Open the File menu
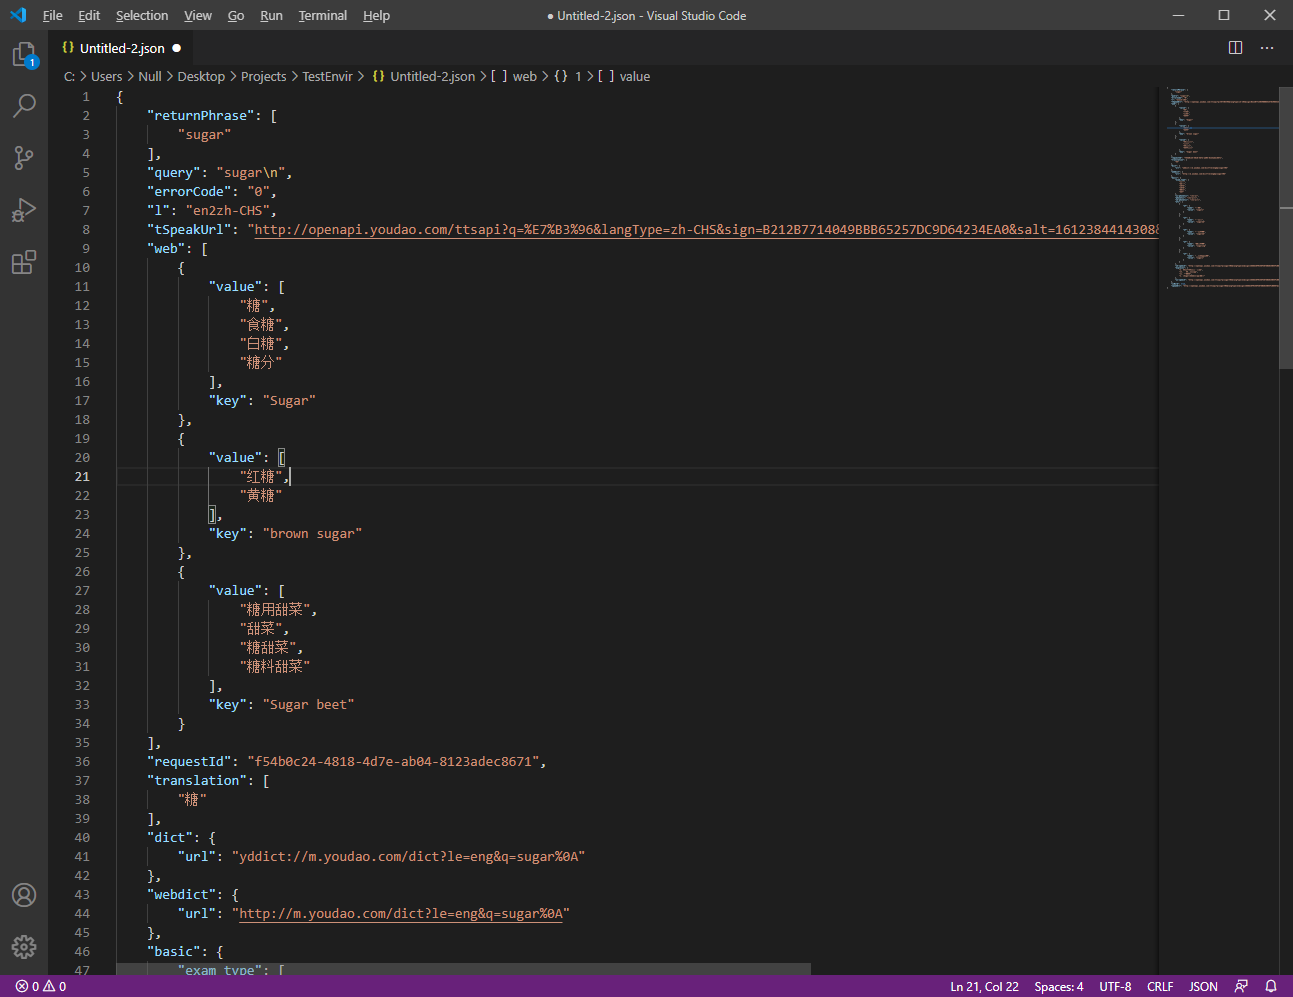1293x997 pixels. [x=53, y=15]
